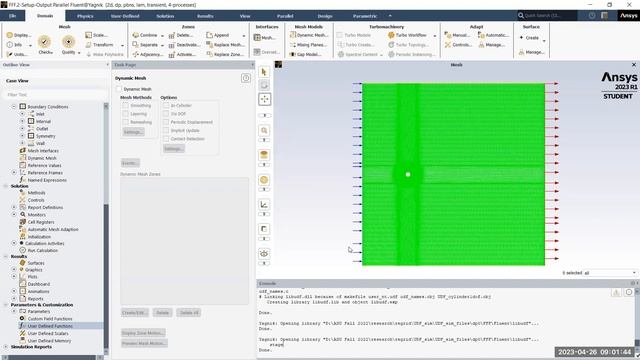Open Adapt Controls
The width and height of the screenshot is (640, 360).
pos(458,44)
